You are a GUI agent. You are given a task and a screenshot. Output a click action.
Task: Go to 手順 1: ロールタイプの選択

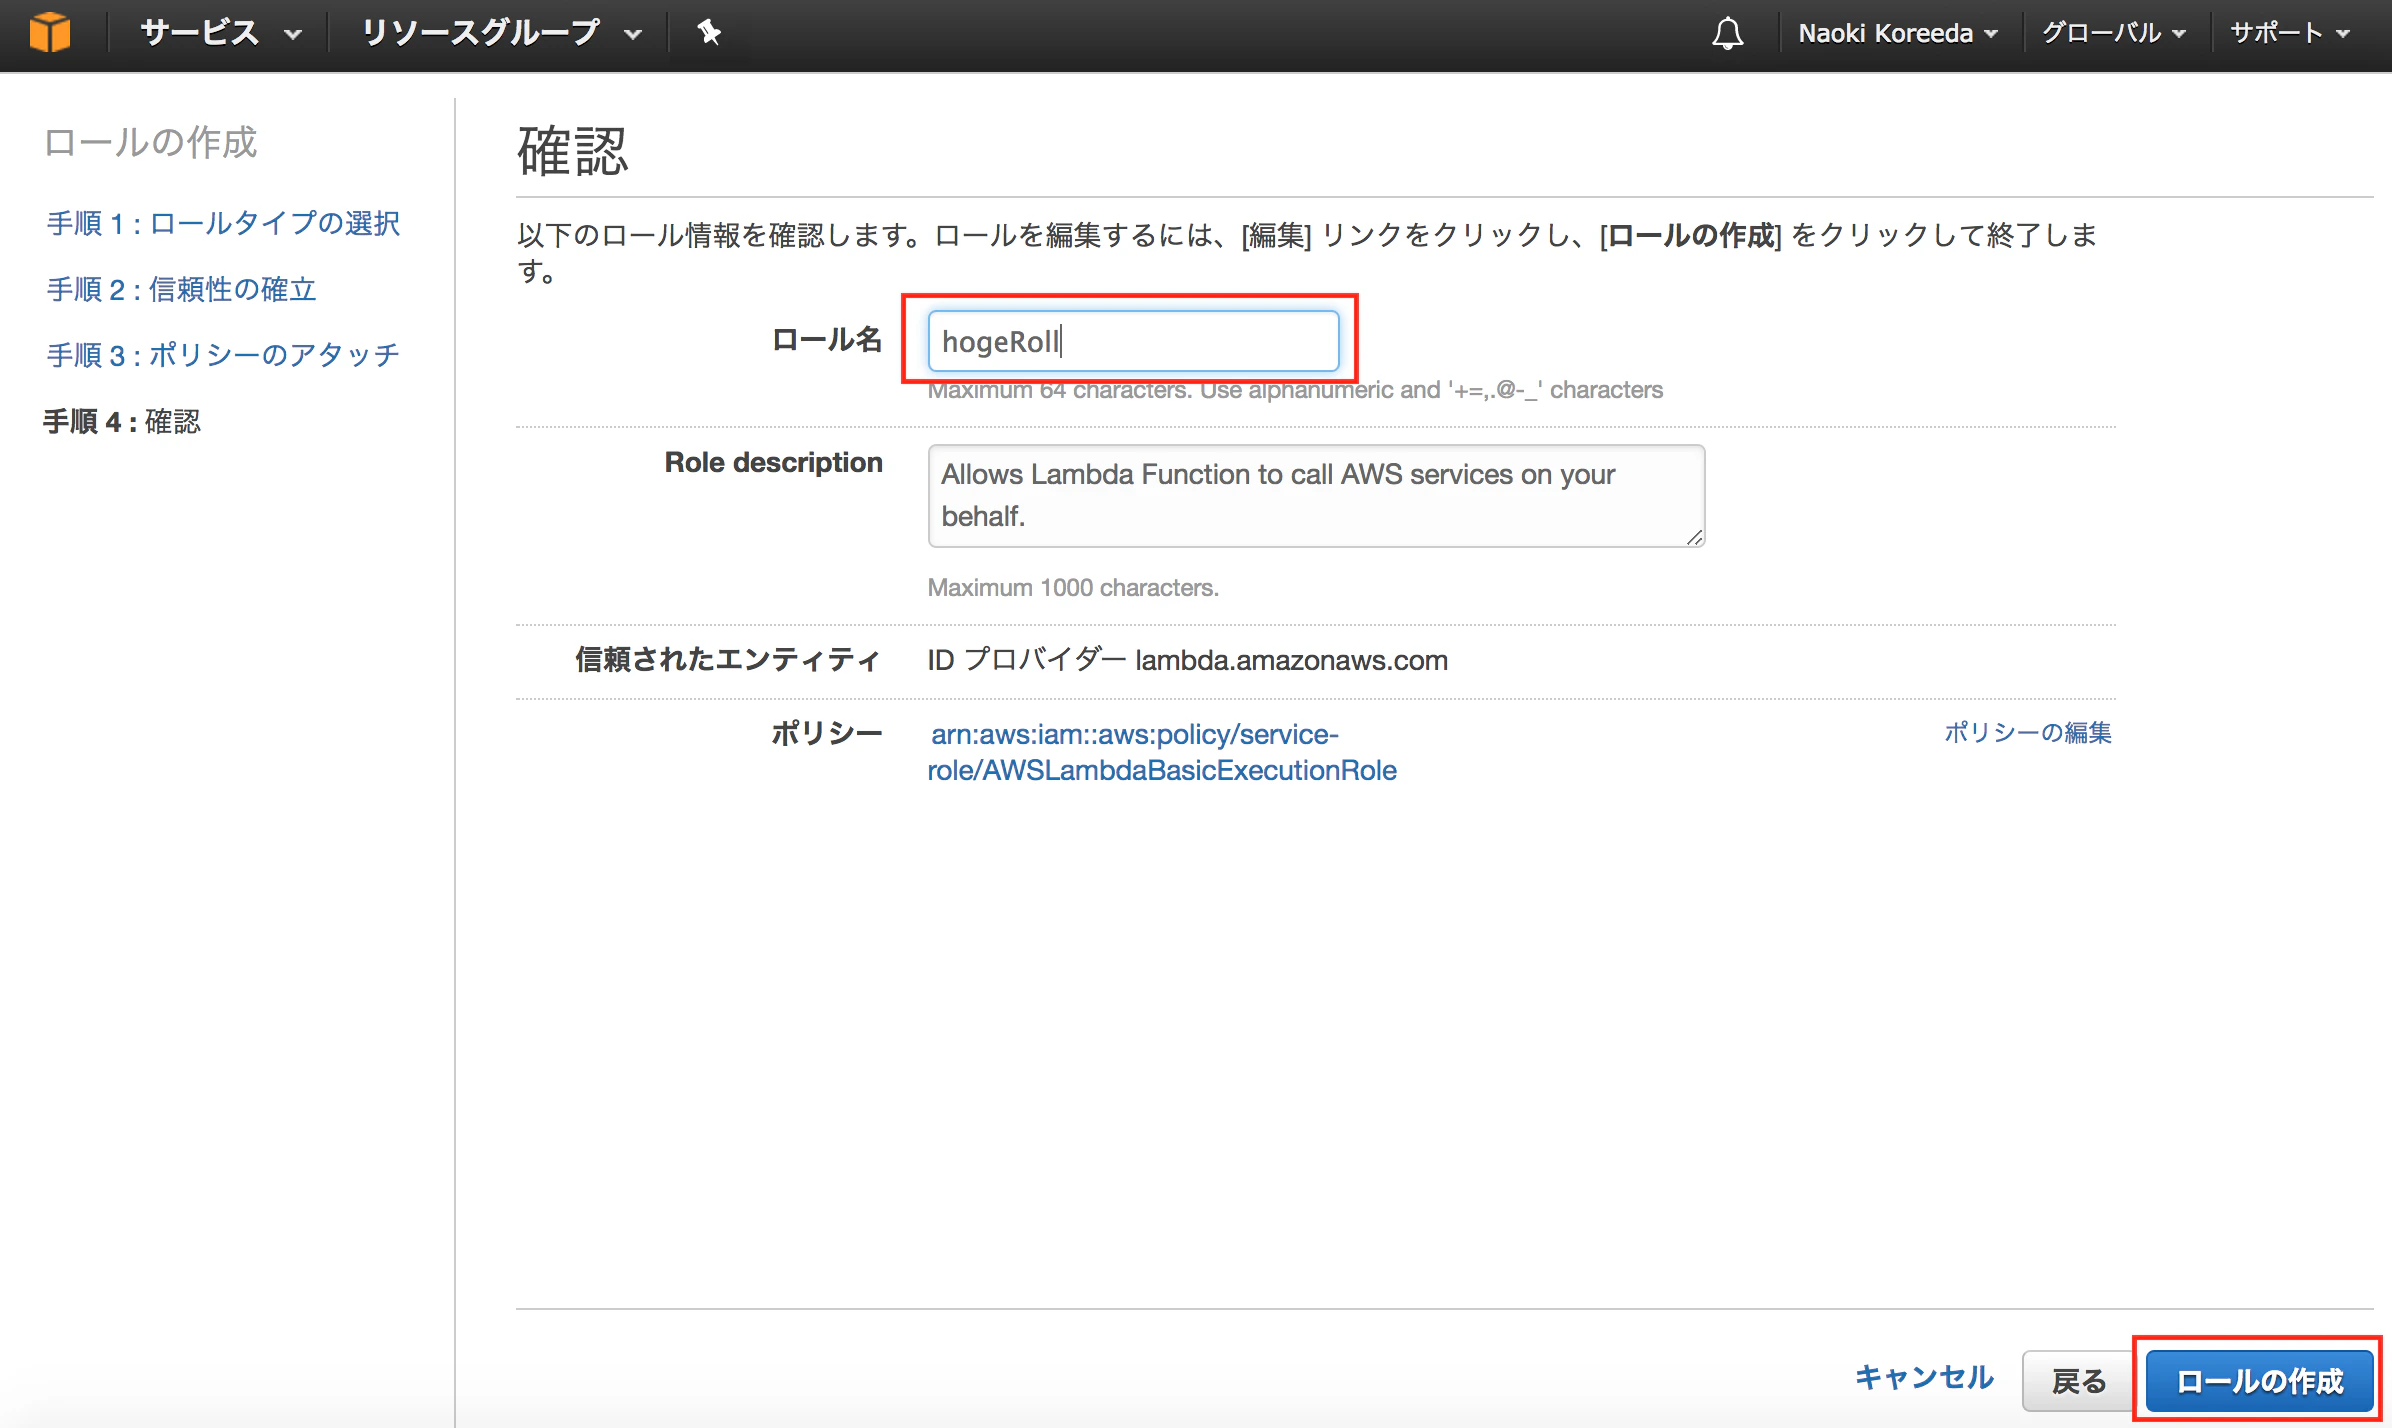[x=223, y=223]
